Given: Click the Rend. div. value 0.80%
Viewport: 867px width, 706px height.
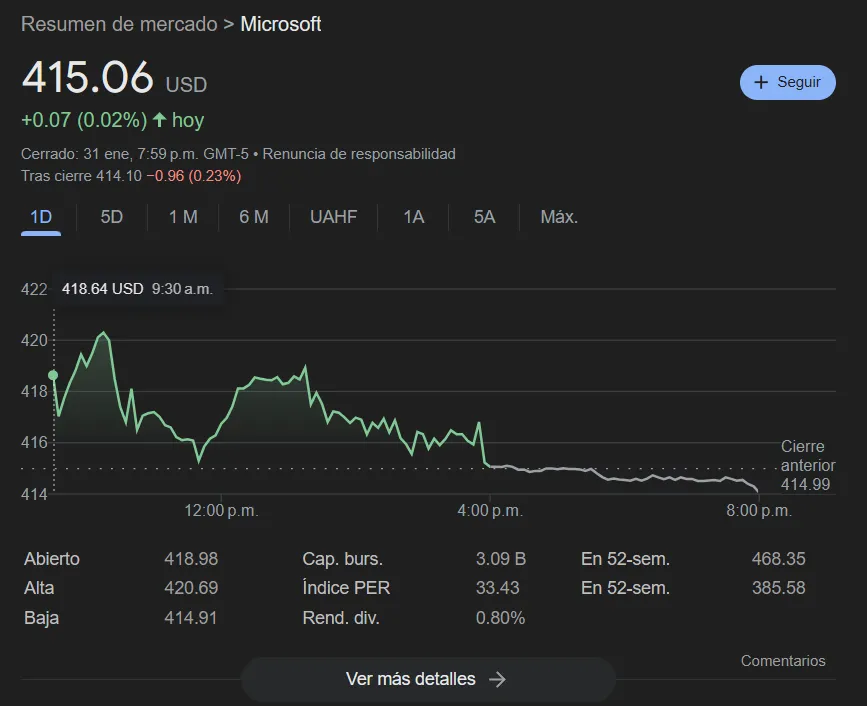Looking at the screenshot, I should (500, 618).
